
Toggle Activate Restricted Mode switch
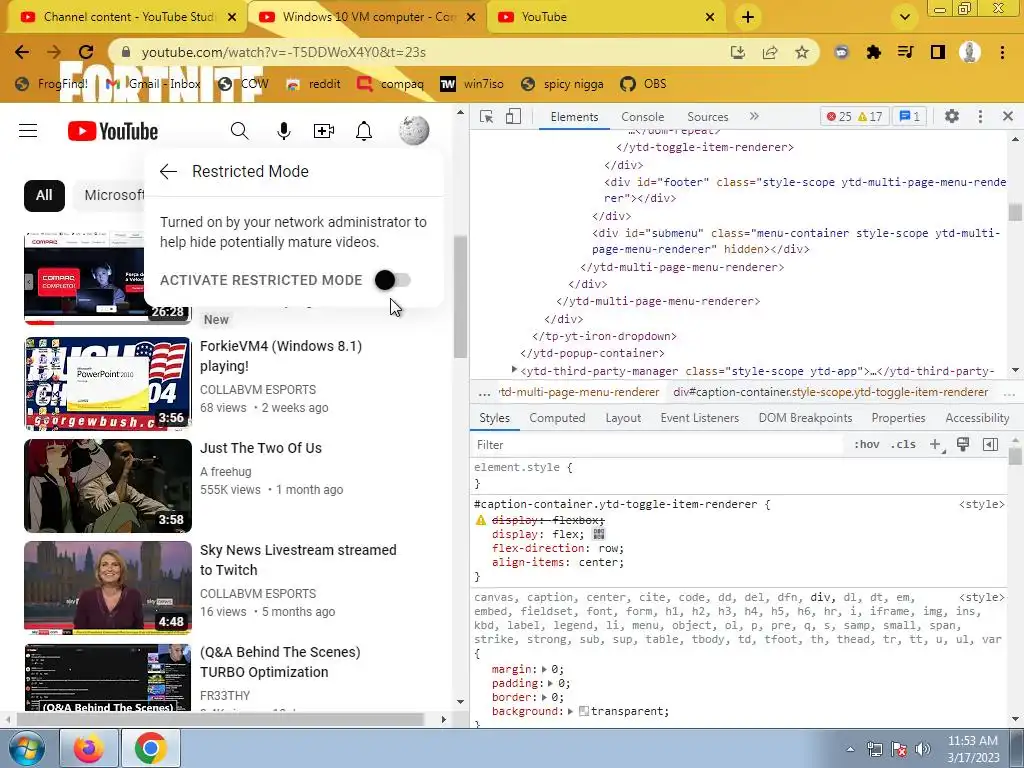[392, 280]
